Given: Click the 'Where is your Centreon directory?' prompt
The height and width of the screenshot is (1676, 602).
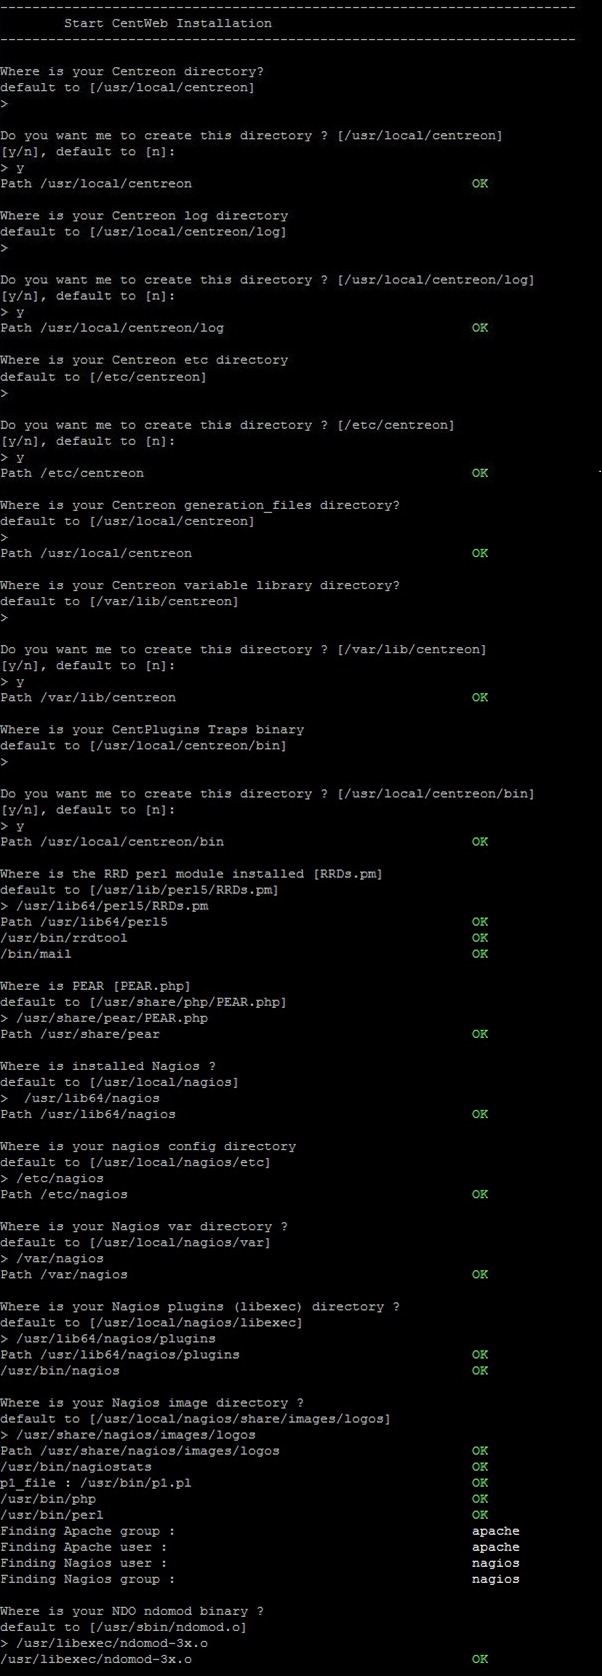Looking at the screenshot, I should [x=132, y=72].
